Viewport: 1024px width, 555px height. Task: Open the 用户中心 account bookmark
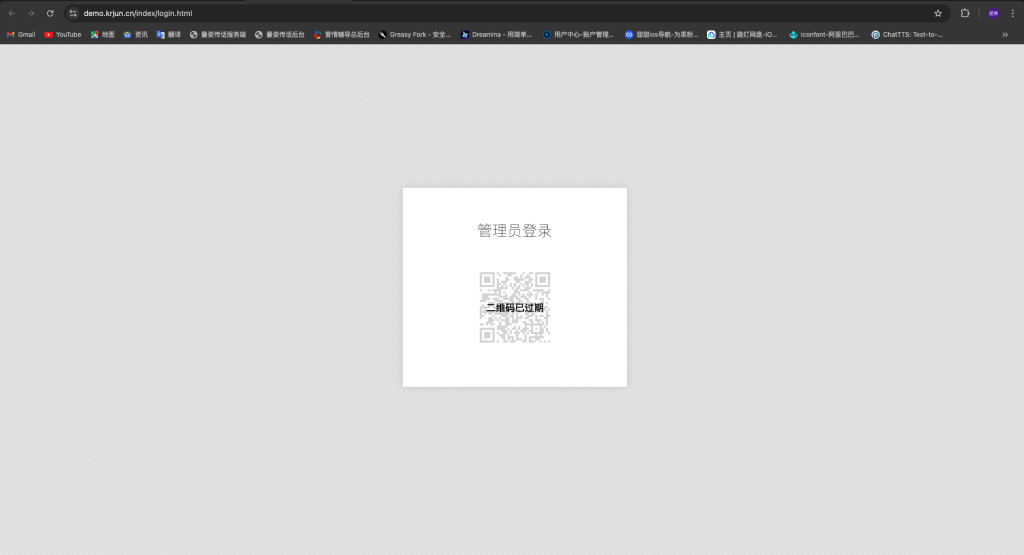pos(579,35)
